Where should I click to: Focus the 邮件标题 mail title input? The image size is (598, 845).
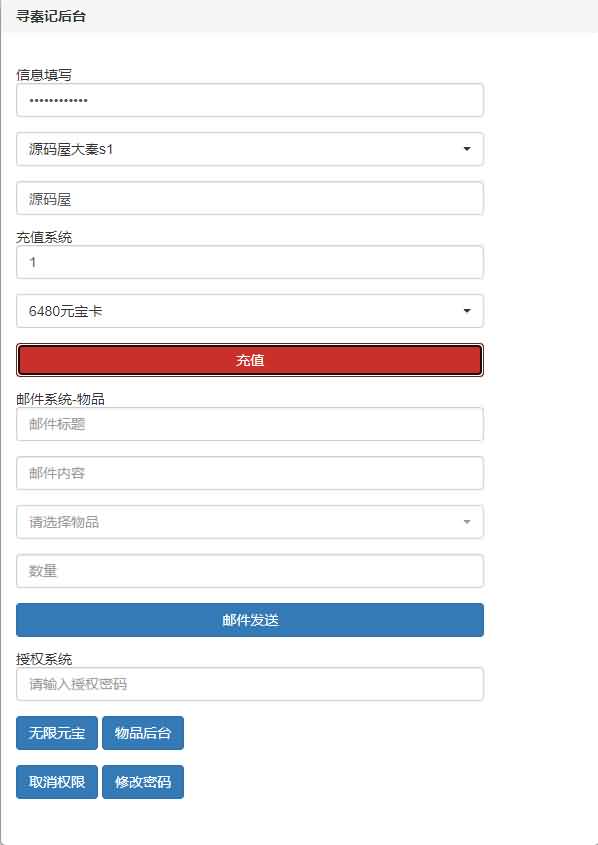[249, 424]
